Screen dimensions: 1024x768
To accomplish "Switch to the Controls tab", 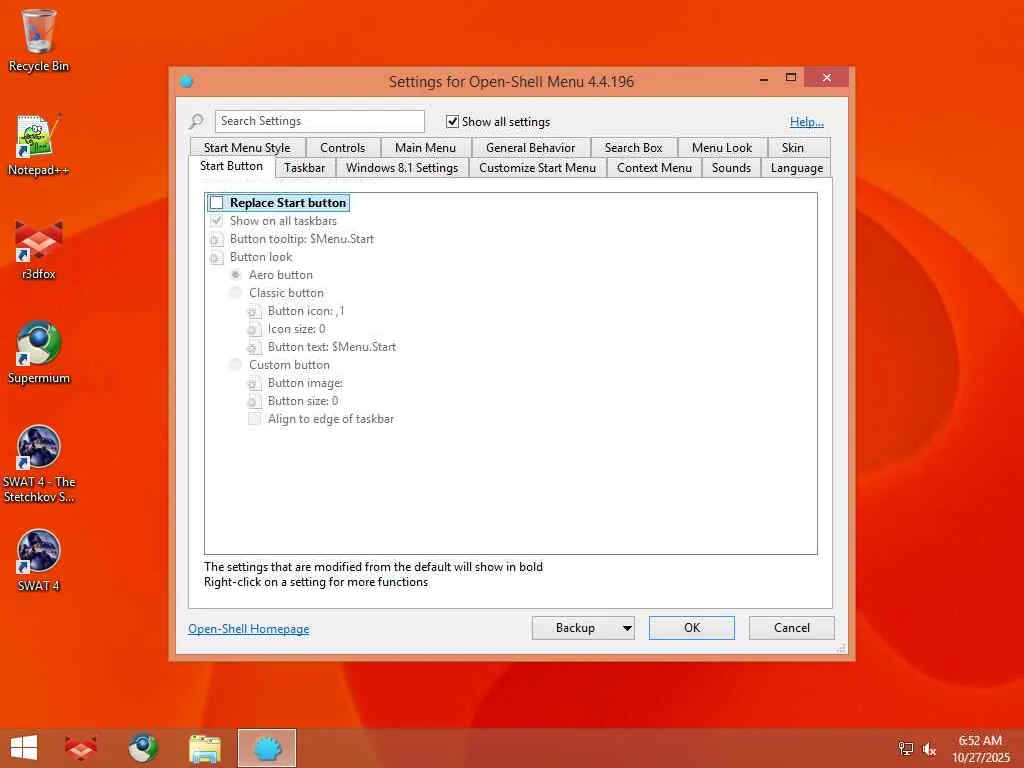I will point(342,148).
